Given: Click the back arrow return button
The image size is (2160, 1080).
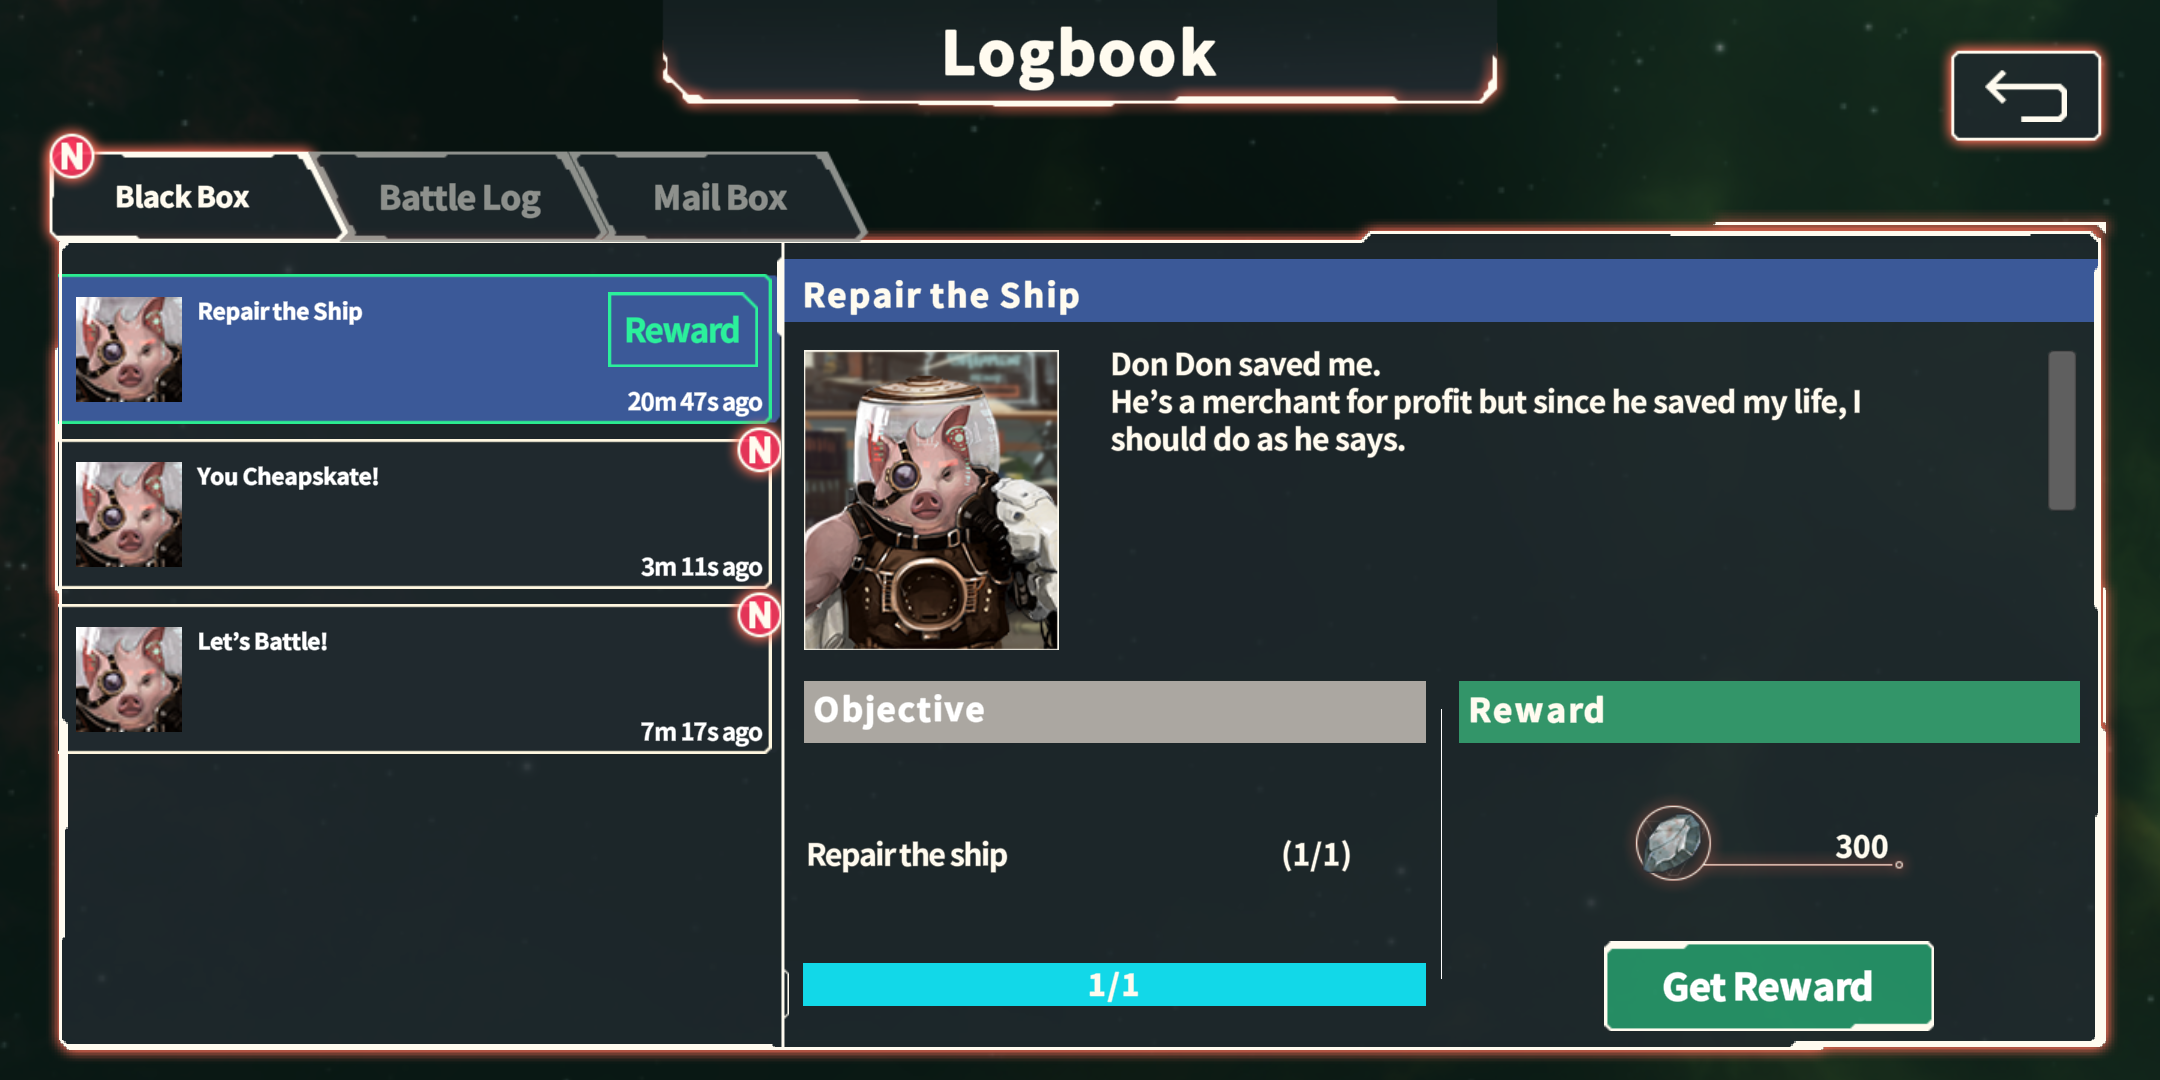Looking at the screenshot, I should click(2025, 96).
